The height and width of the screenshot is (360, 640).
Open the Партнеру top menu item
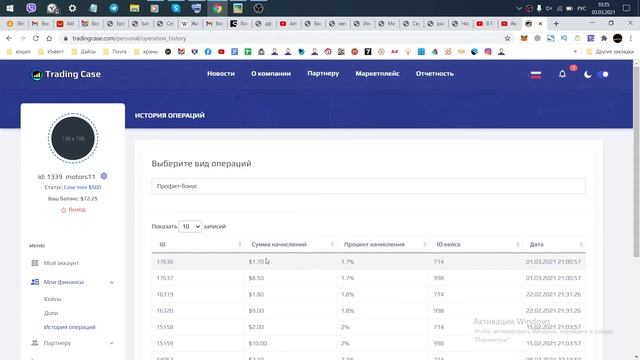323,73
